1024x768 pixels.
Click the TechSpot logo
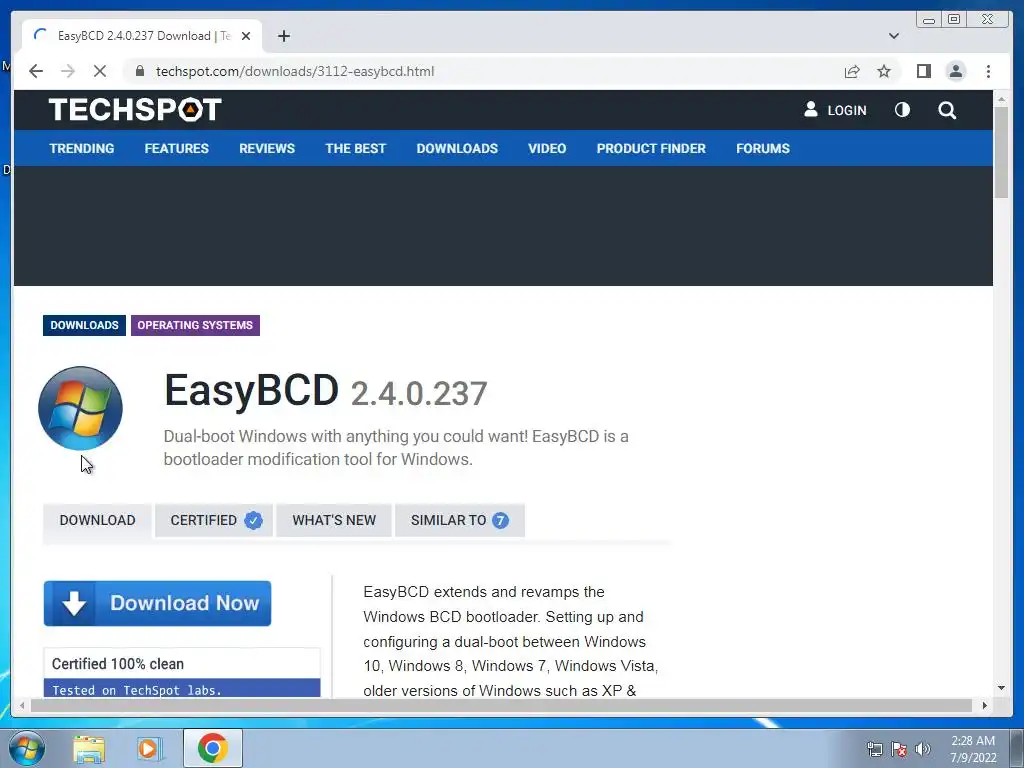pyautogui.click(x=135, y=110)
